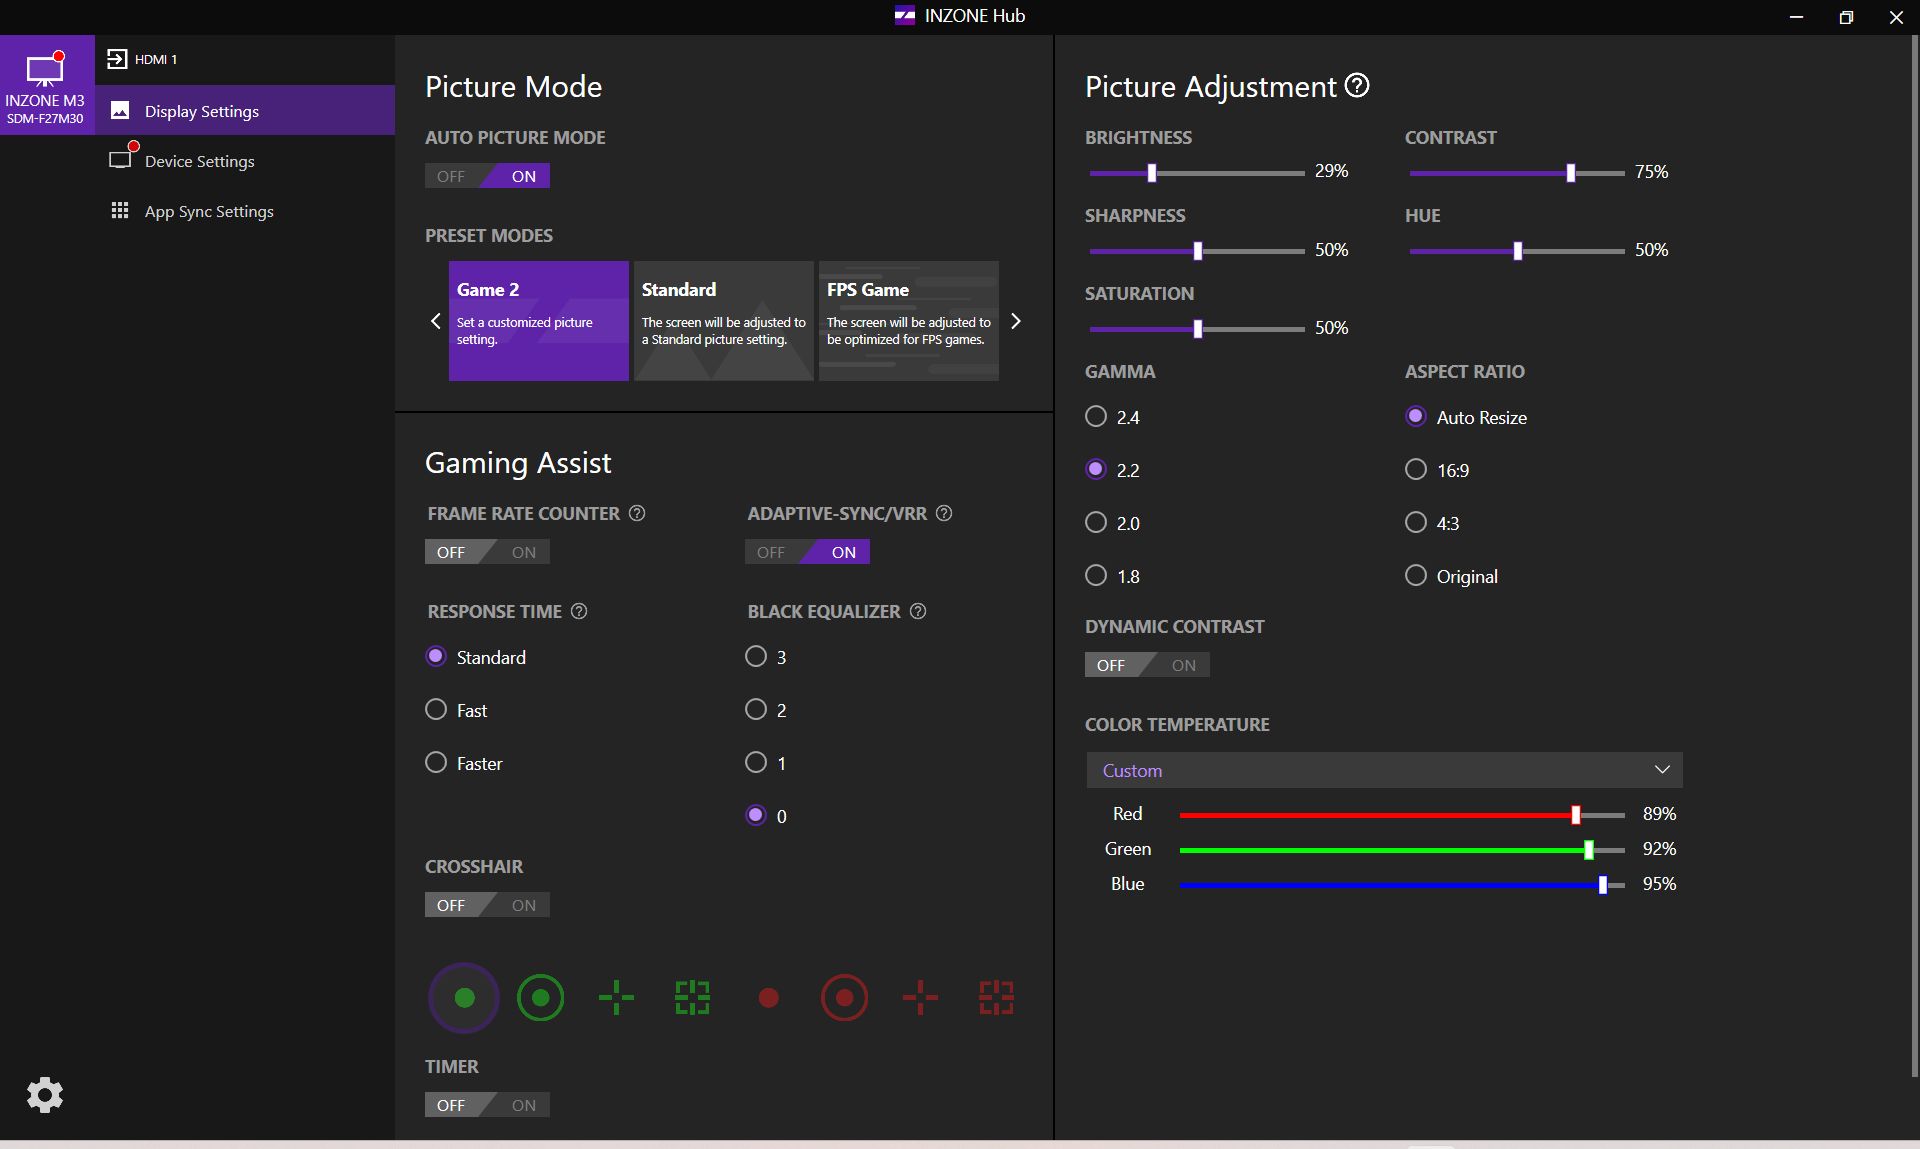
Task: Adjust Green color temperature slider
Action: coord(1589,850)
